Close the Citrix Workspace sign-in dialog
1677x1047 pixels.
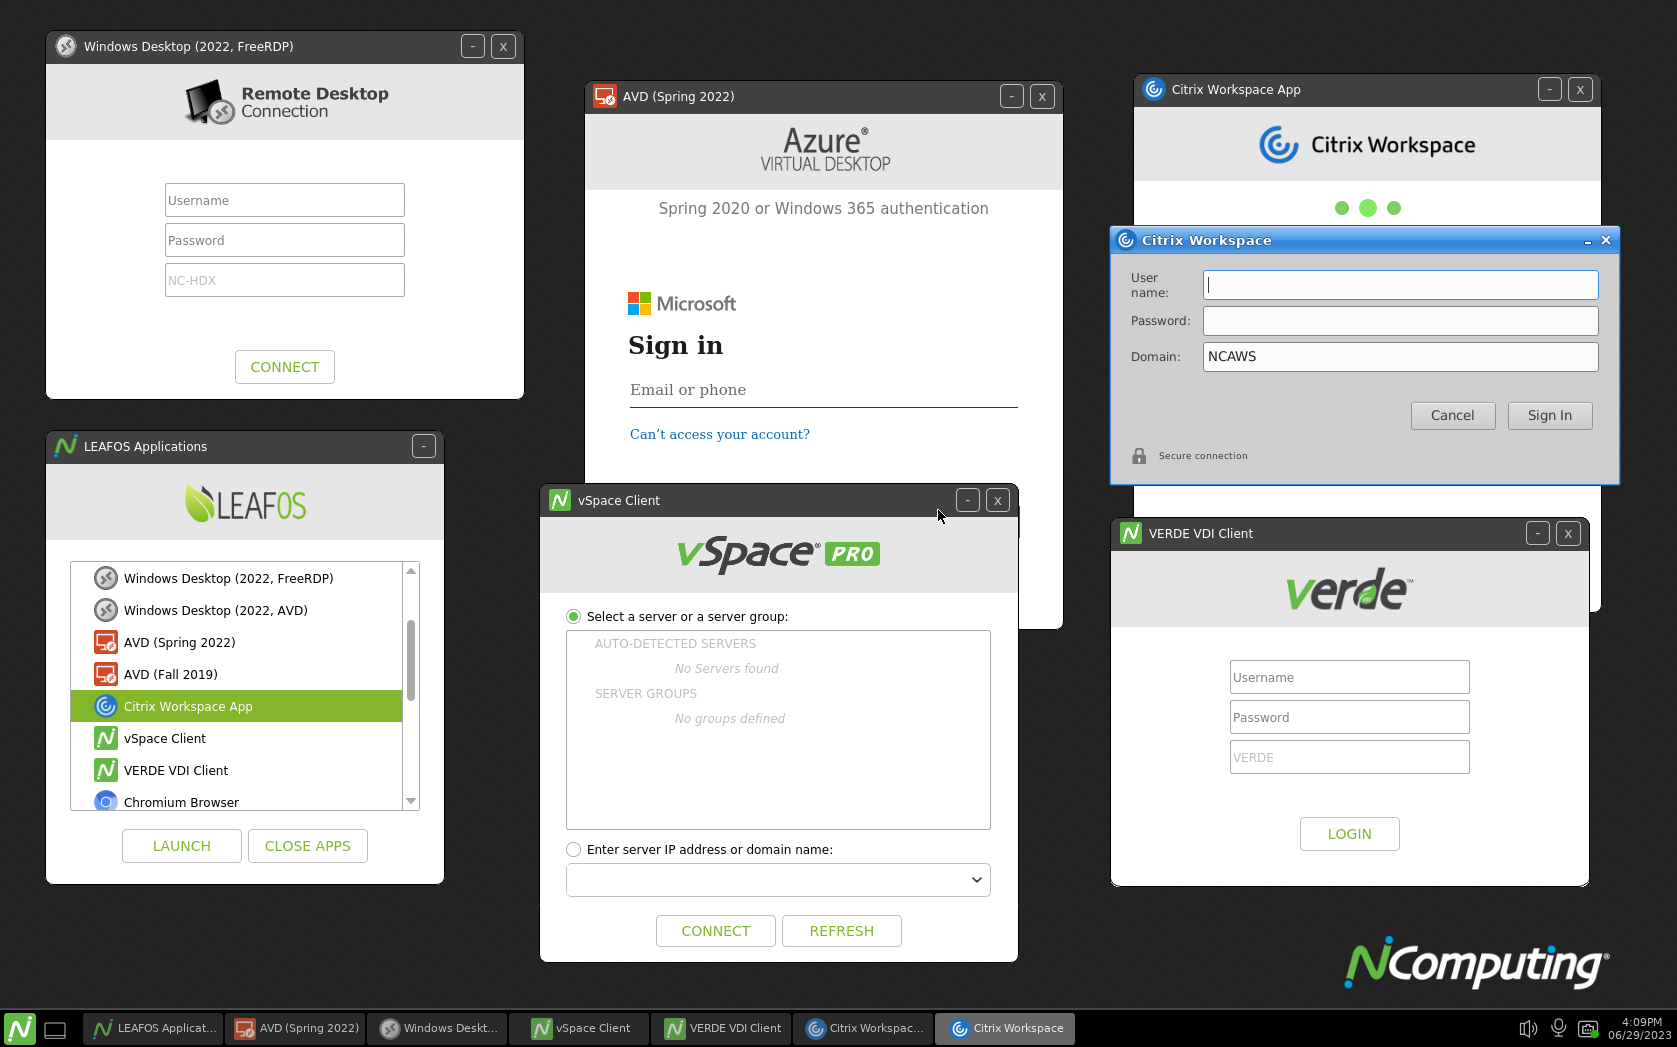pyautogui.click(x=1606, y=240)
